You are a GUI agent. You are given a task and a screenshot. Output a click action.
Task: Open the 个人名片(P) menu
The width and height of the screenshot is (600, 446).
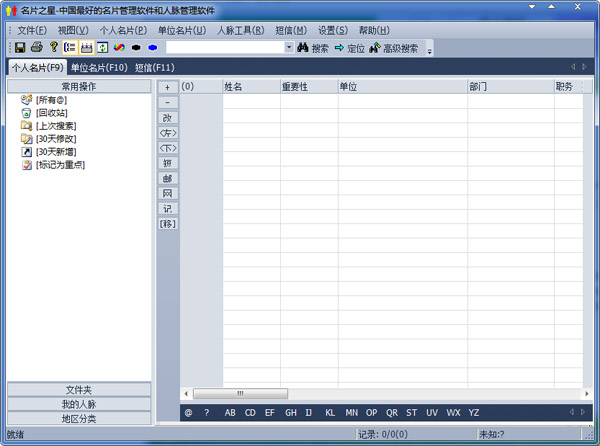pos(123,30)
